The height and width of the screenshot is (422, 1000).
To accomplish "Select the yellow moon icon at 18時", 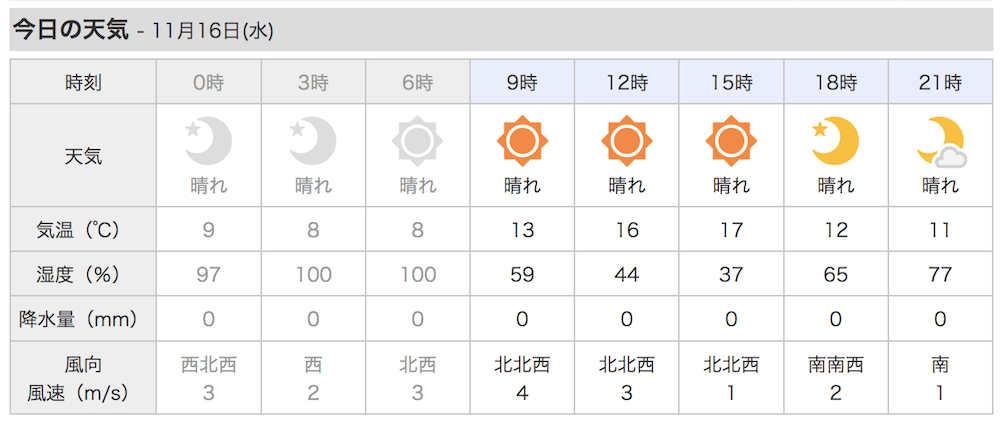I will [835, 141].
